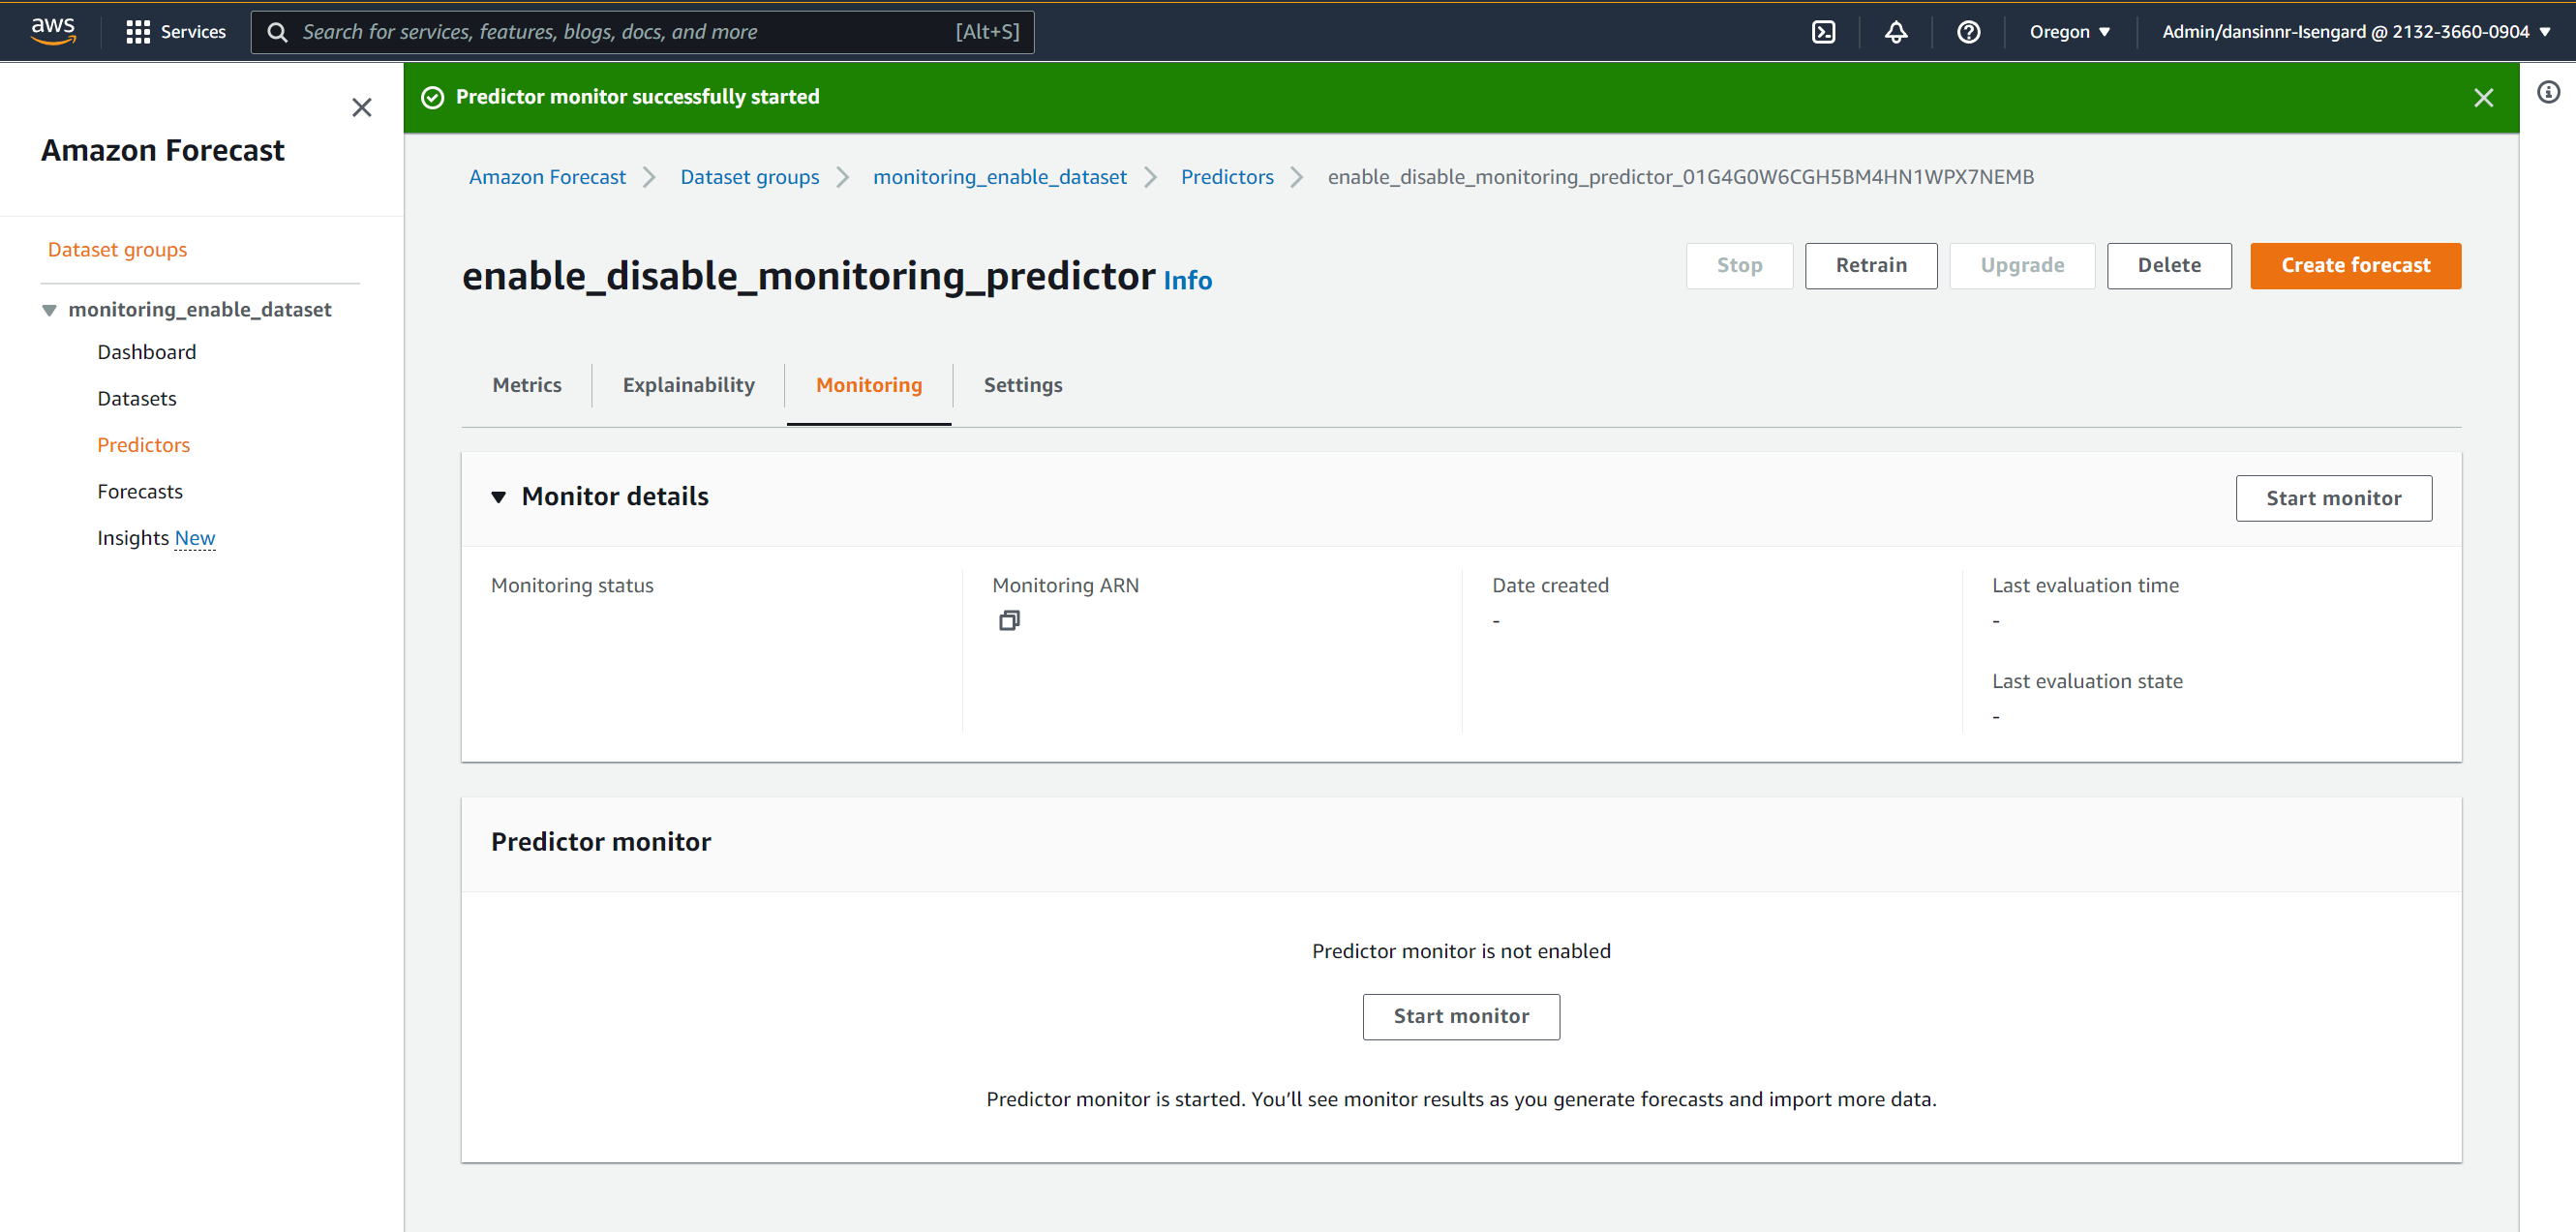Click the Delete predictor button

(x=2168, y=266)
